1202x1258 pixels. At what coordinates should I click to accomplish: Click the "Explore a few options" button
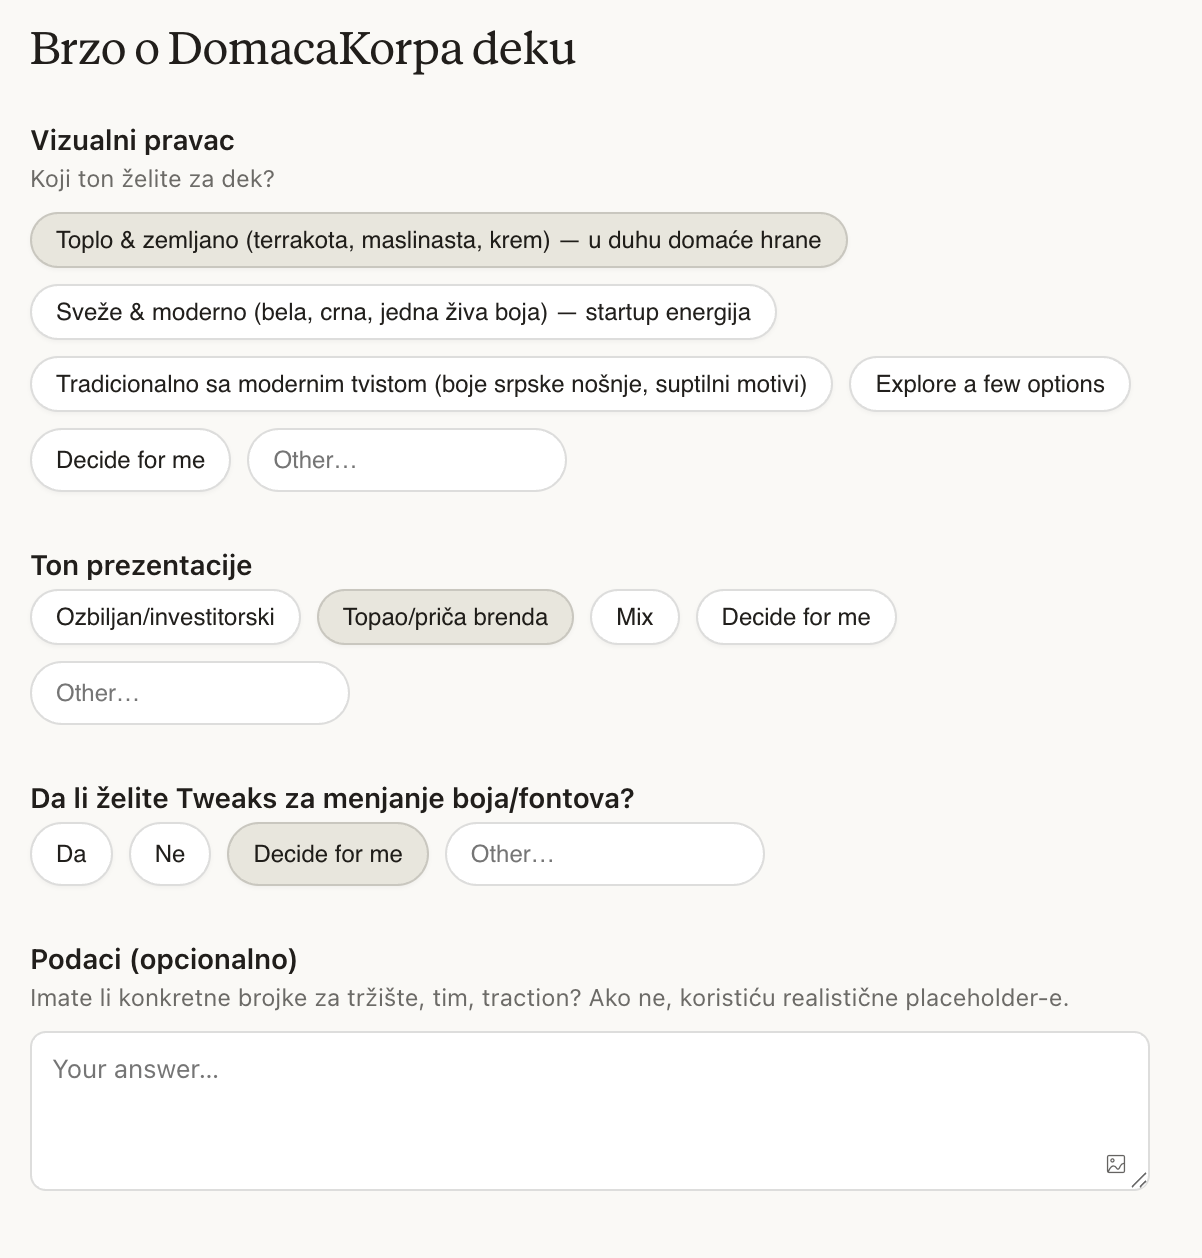(x=989, y=384)
